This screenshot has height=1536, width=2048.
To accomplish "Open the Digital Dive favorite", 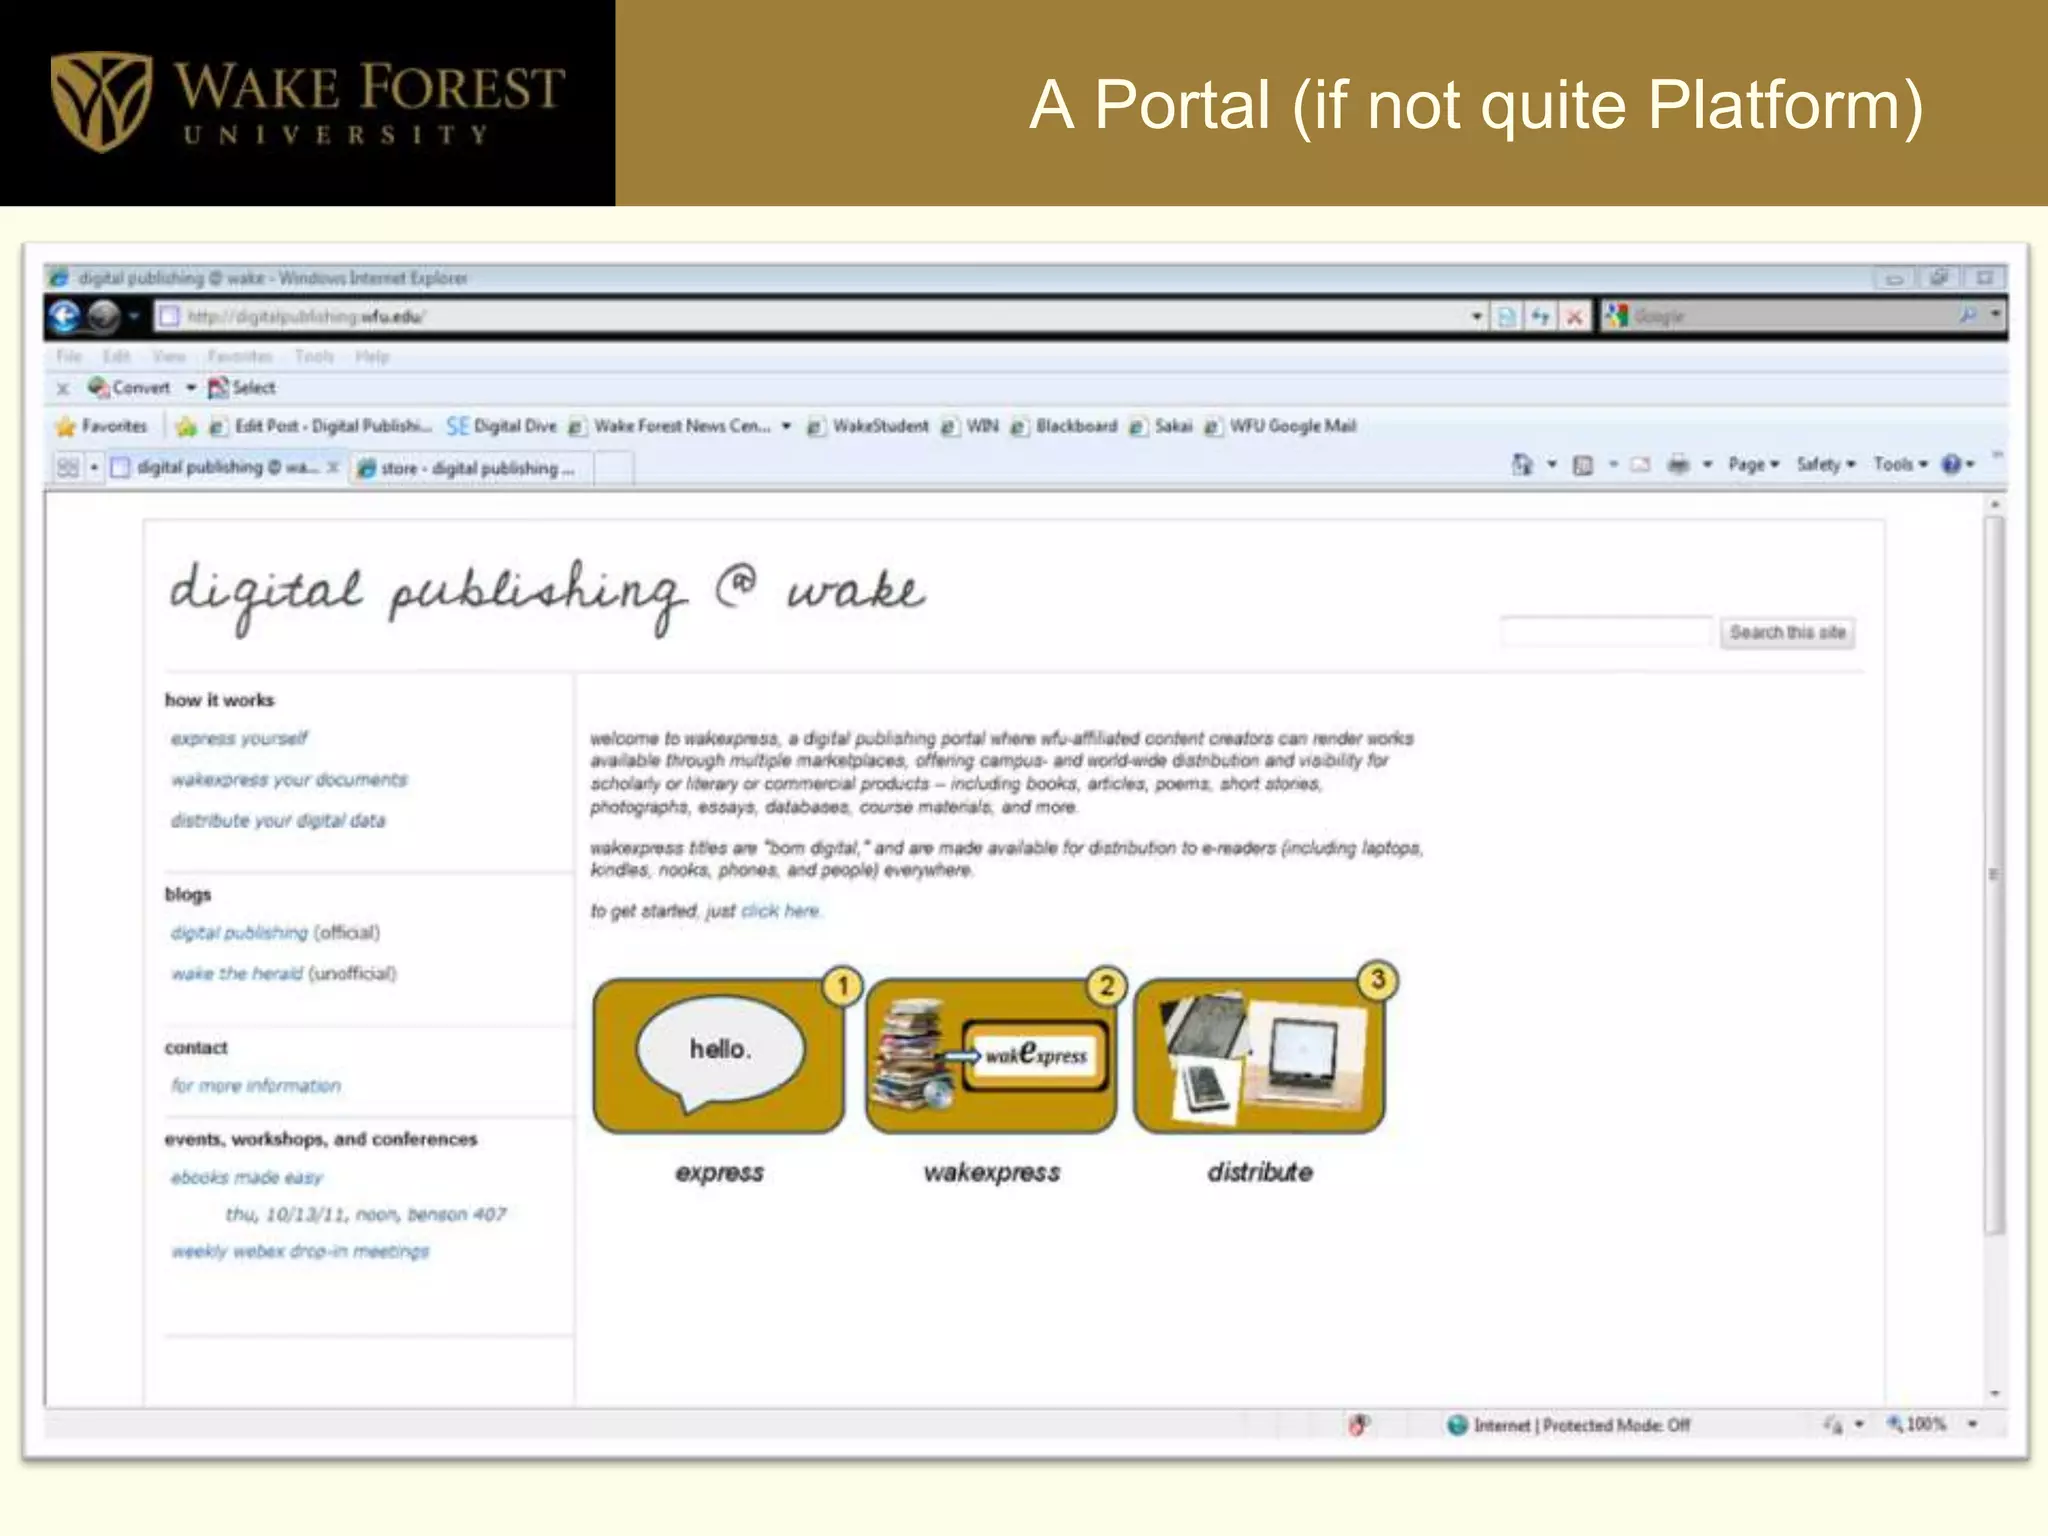I will tap(502, 426).
